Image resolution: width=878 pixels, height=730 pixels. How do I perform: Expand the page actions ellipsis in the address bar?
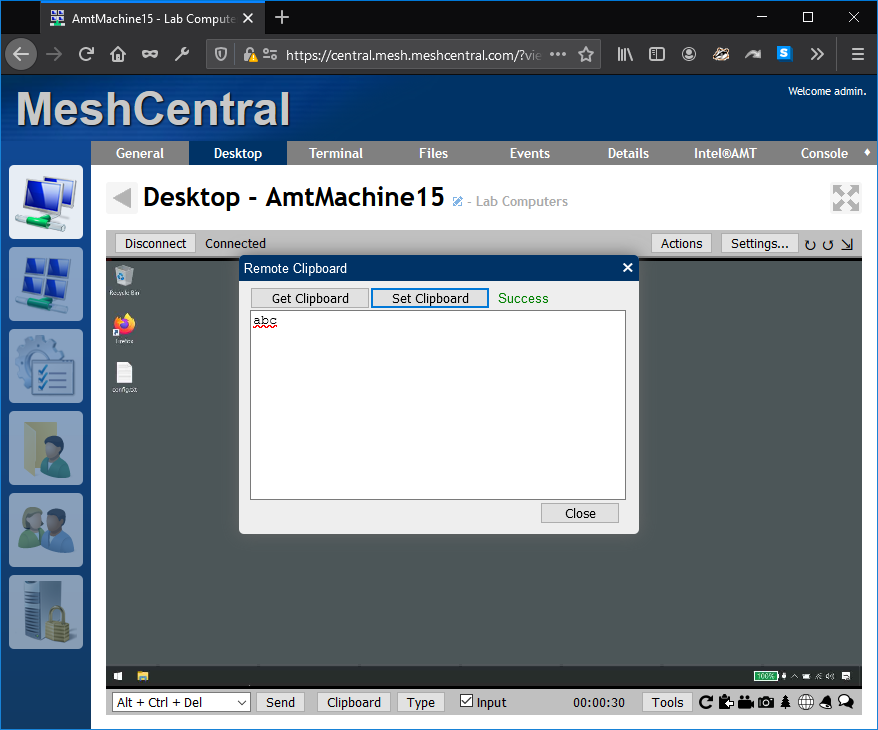[558, 54]
